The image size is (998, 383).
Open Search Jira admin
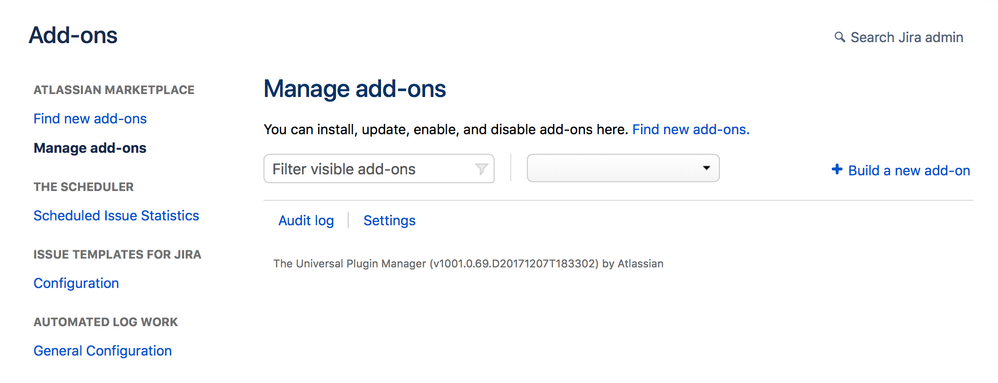[899, 38]
